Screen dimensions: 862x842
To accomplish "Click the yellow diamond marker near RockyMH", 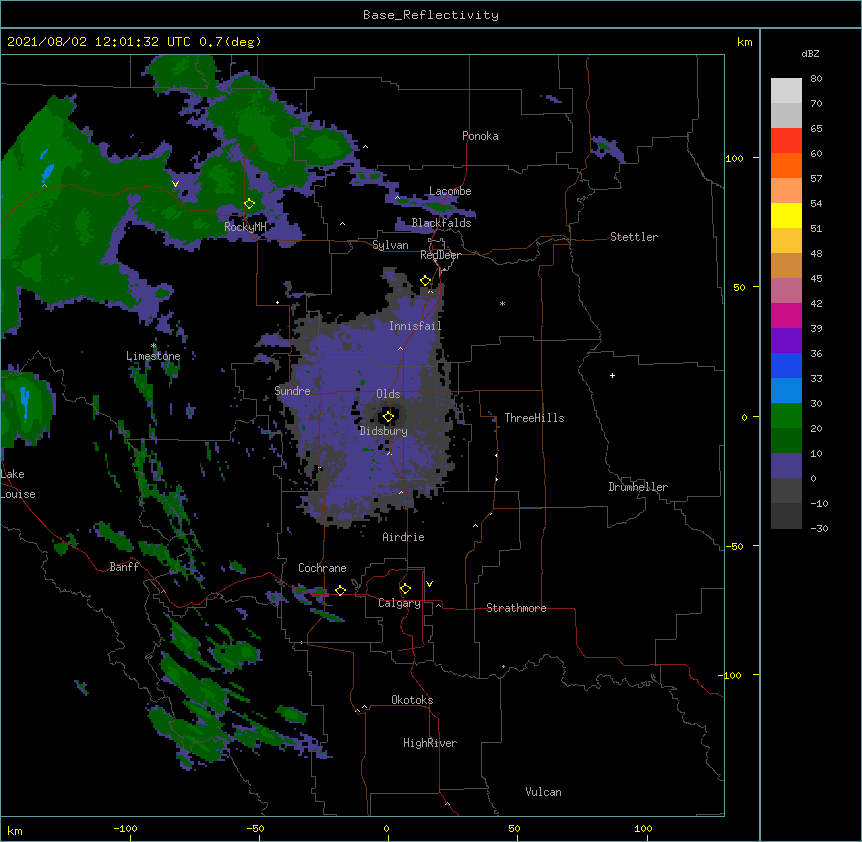I will pos(249,204).
